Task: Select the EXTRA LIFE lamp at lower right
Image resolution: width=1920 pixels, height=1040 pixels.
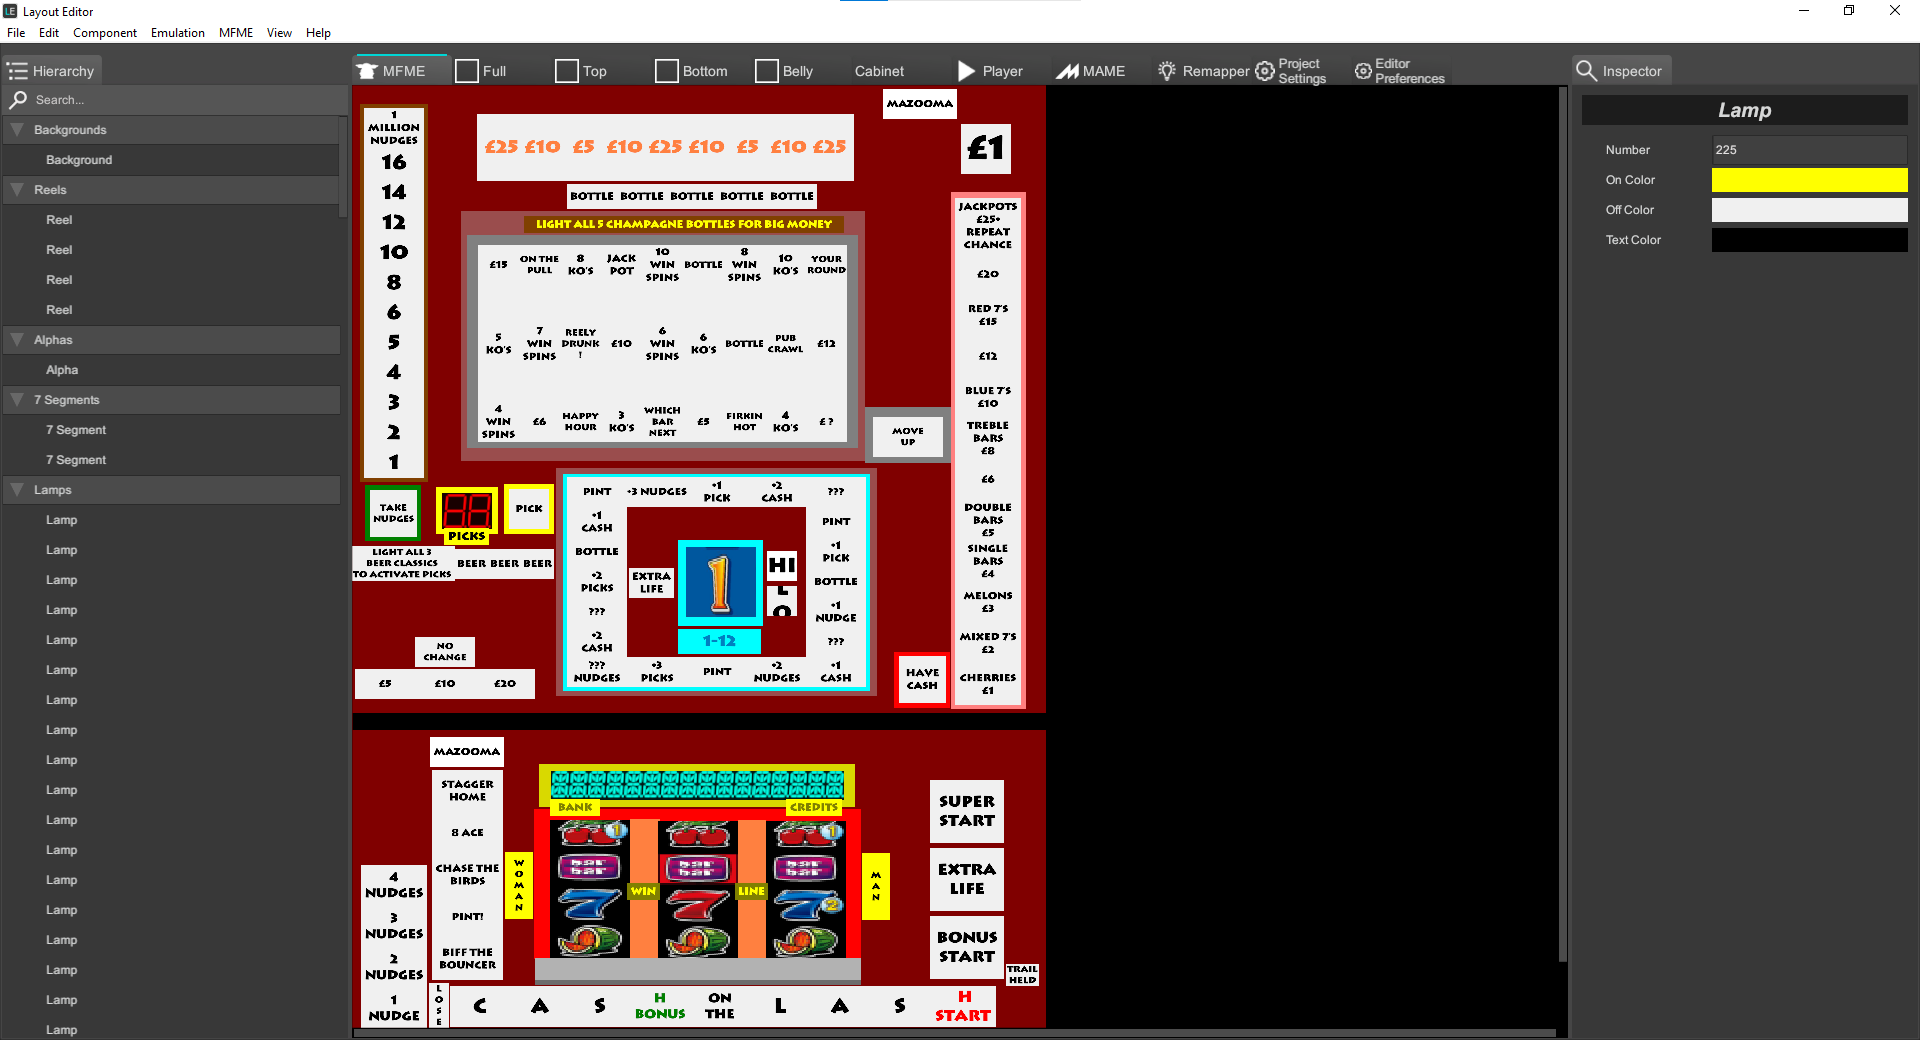Action: [x=967, y=879]
